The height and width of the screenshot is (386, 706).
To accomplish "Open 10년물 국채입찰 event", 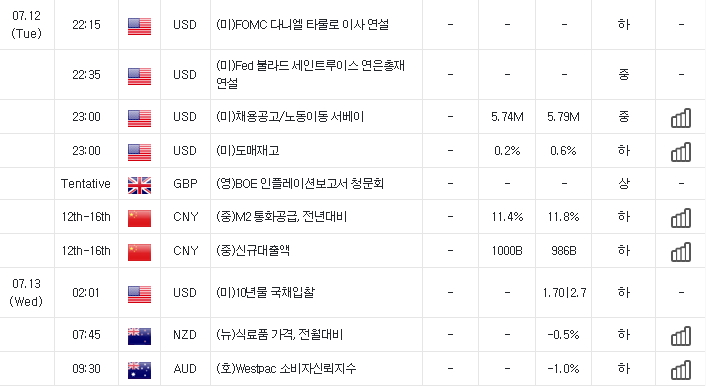I will coord(265,292).
